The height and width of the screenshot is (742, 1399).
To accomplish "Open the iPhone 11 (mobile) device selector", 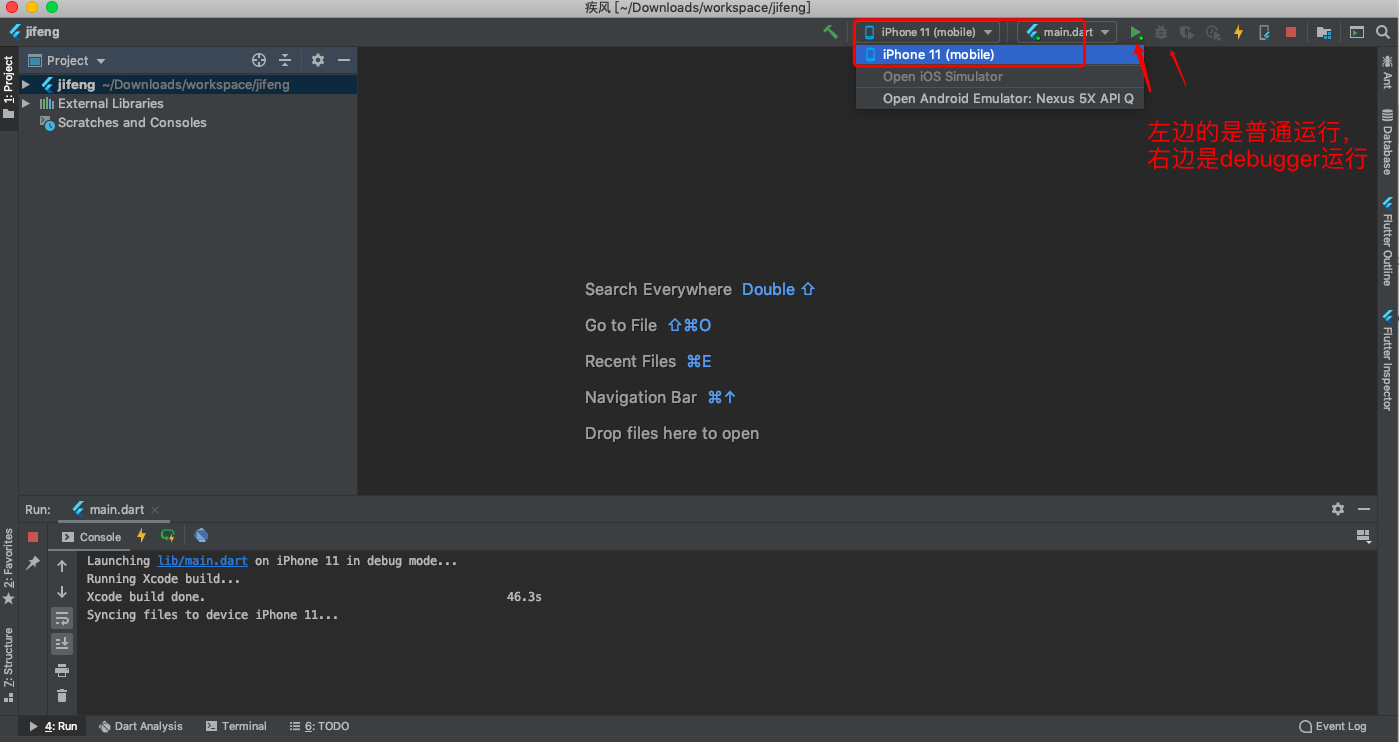I will tap(929, 32).
